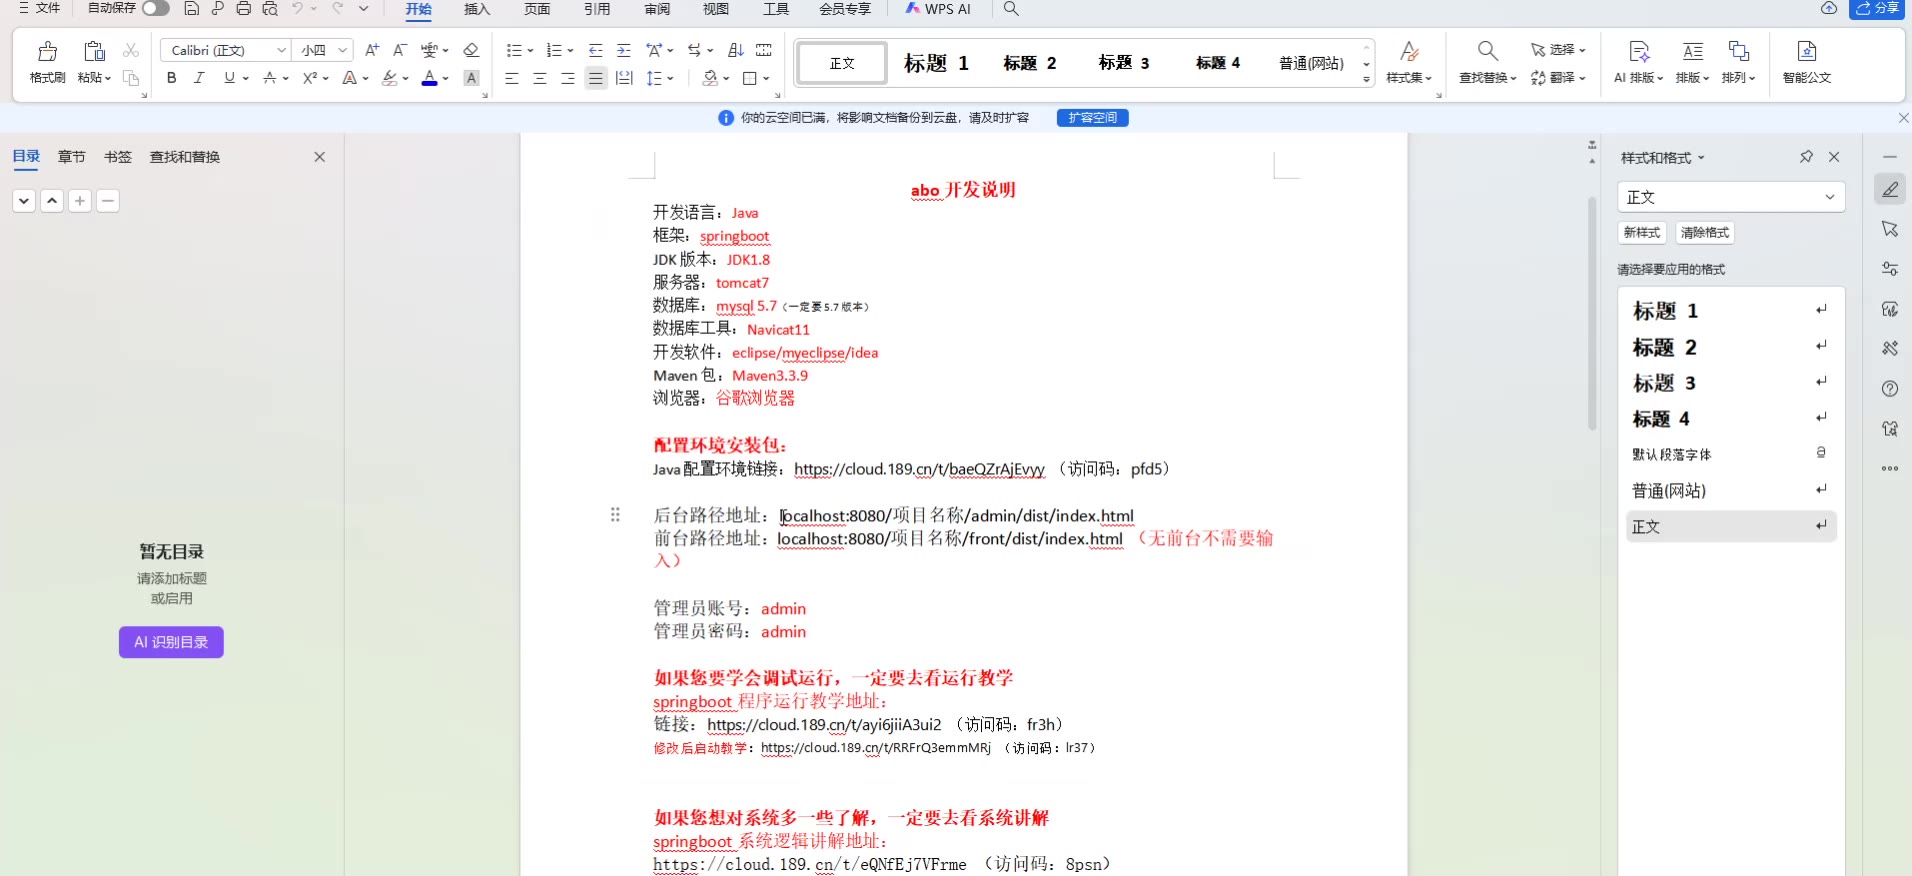
Task: Click the Format Painter (格式刷) brush icon
Action: 47,51
